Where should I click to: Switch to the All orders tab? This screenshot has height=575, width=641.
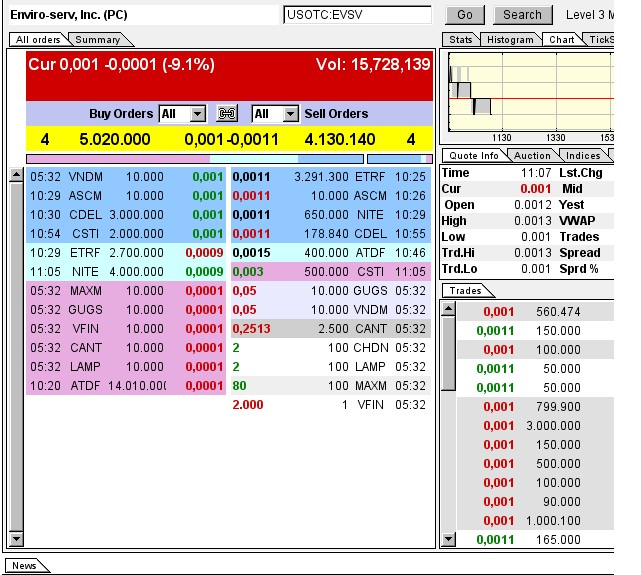pyautogui.click(x=38, y=40)
